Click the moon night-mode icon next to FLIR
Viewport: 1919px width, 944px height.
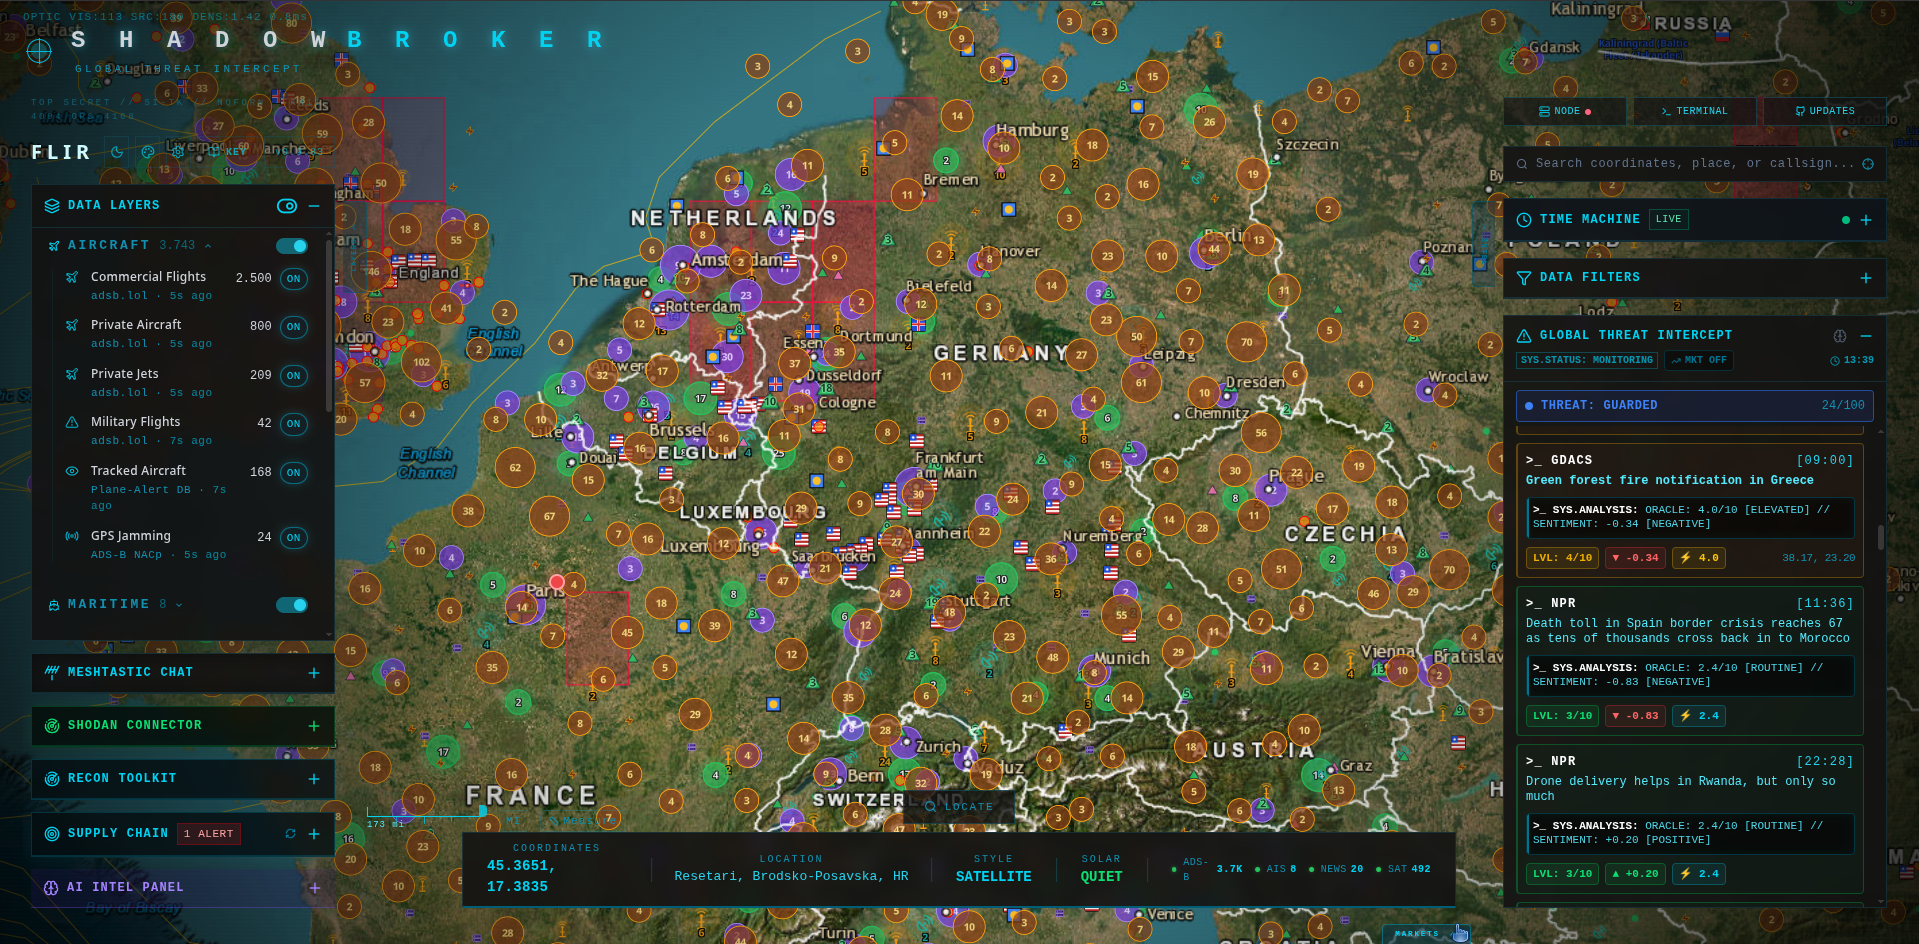[118, 152]
